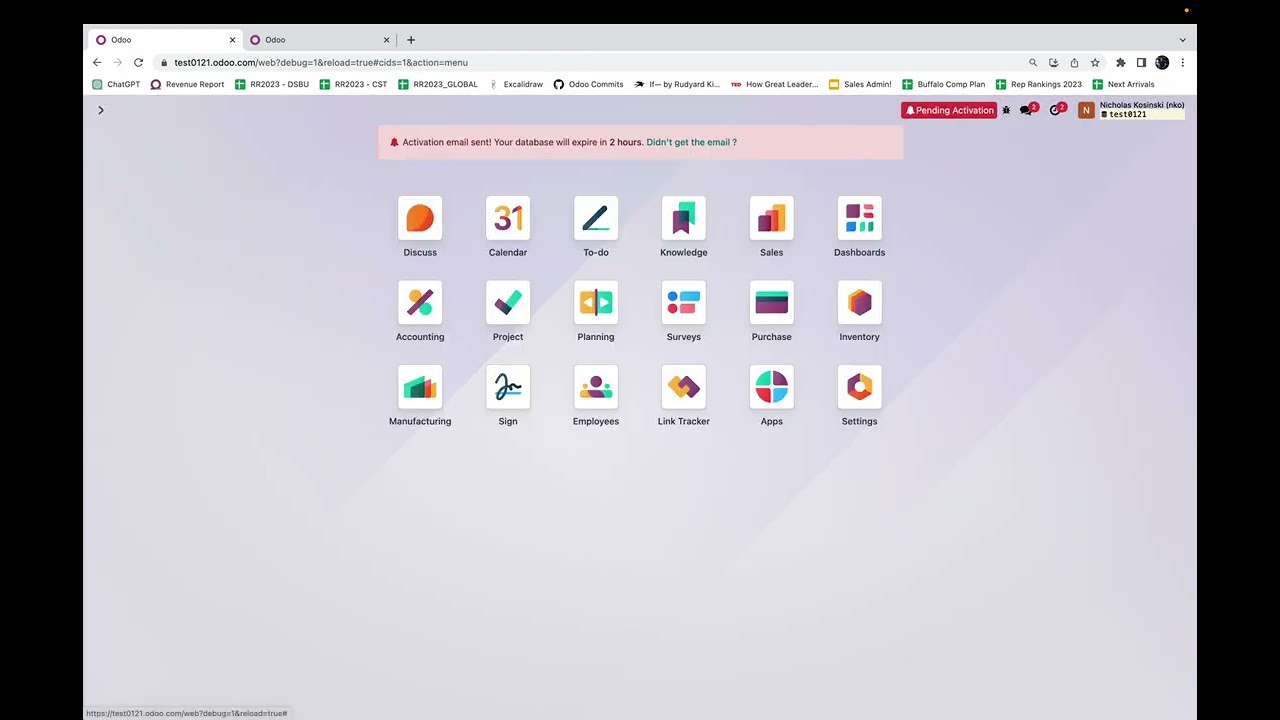This screenshot has width=1280, height=720.
Task: Launch the Accounting app
Action: point(420,302)
